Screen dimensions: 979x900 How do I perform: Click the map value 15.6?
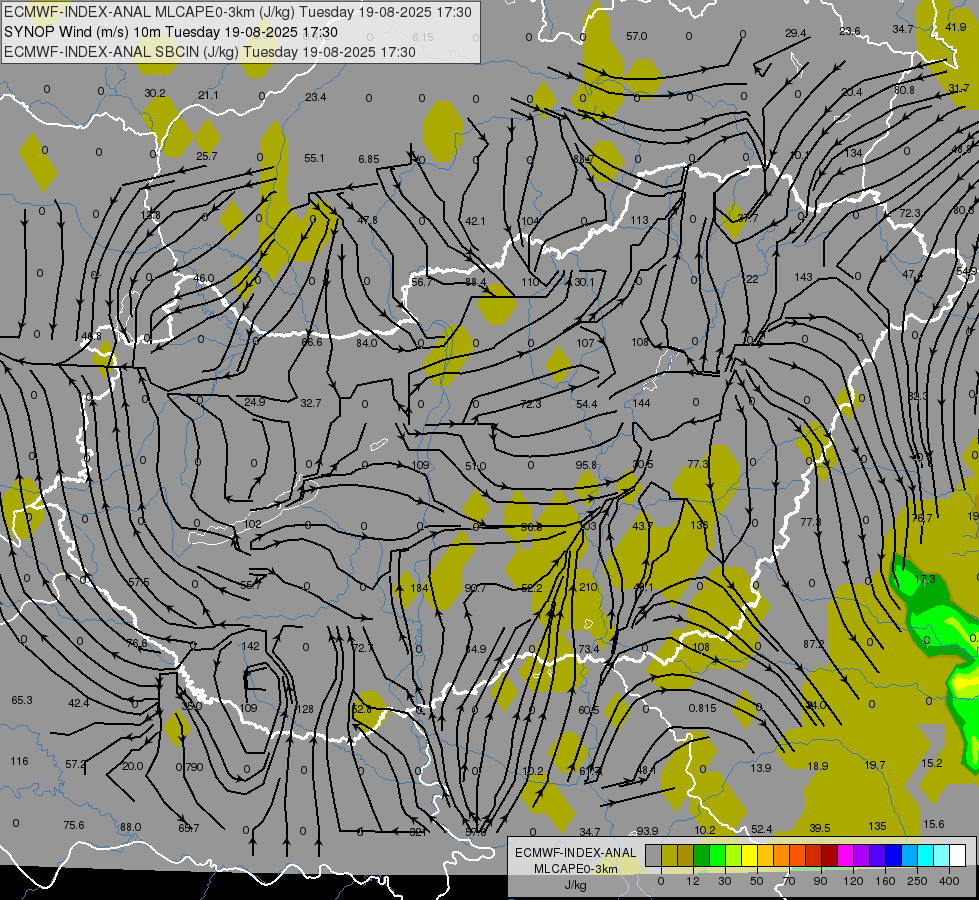tap(933, 824)
